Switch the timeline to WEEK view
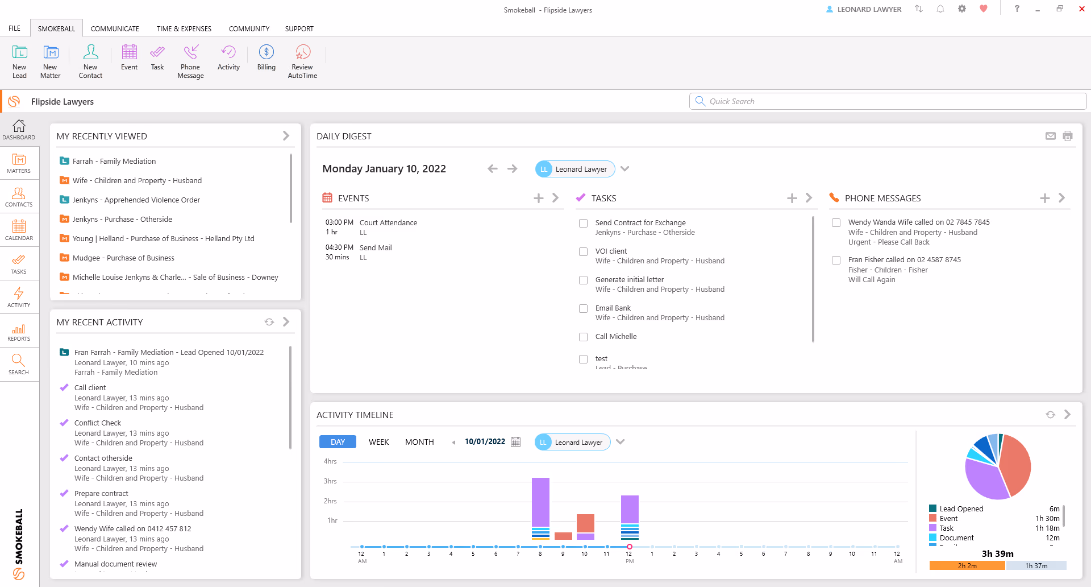 pos(379,441)
